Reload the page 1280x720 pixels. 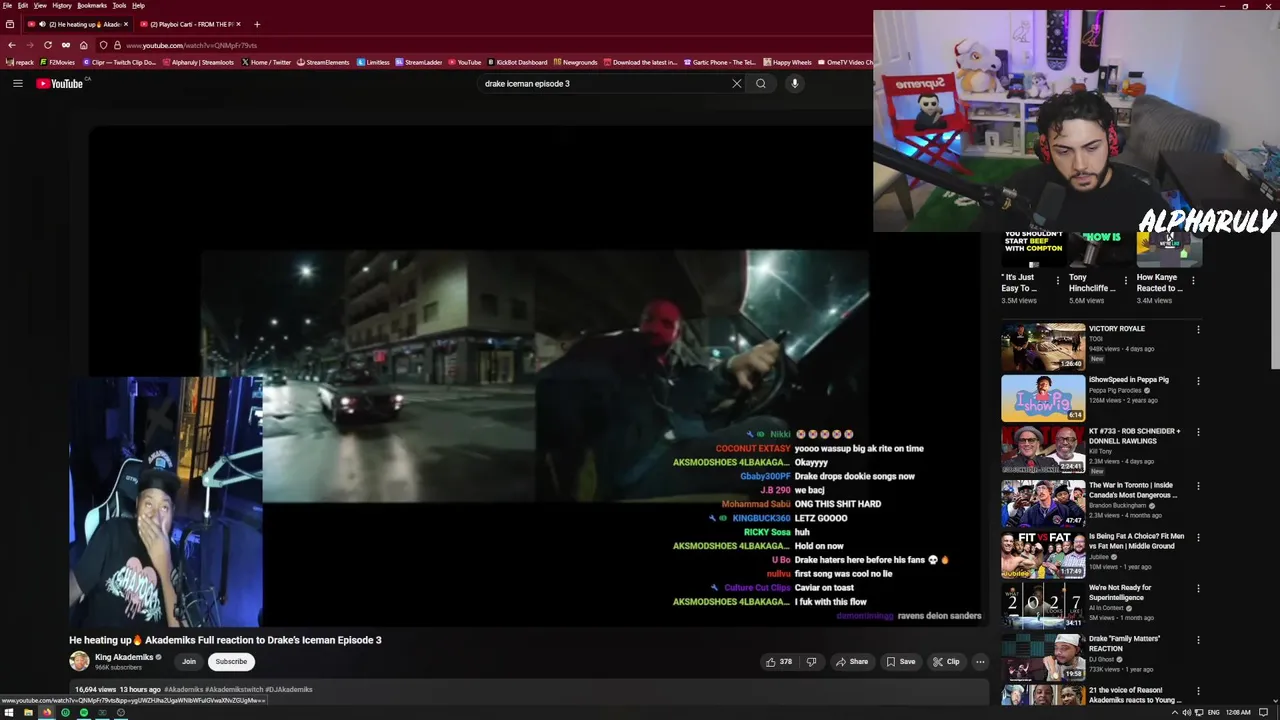47,45
